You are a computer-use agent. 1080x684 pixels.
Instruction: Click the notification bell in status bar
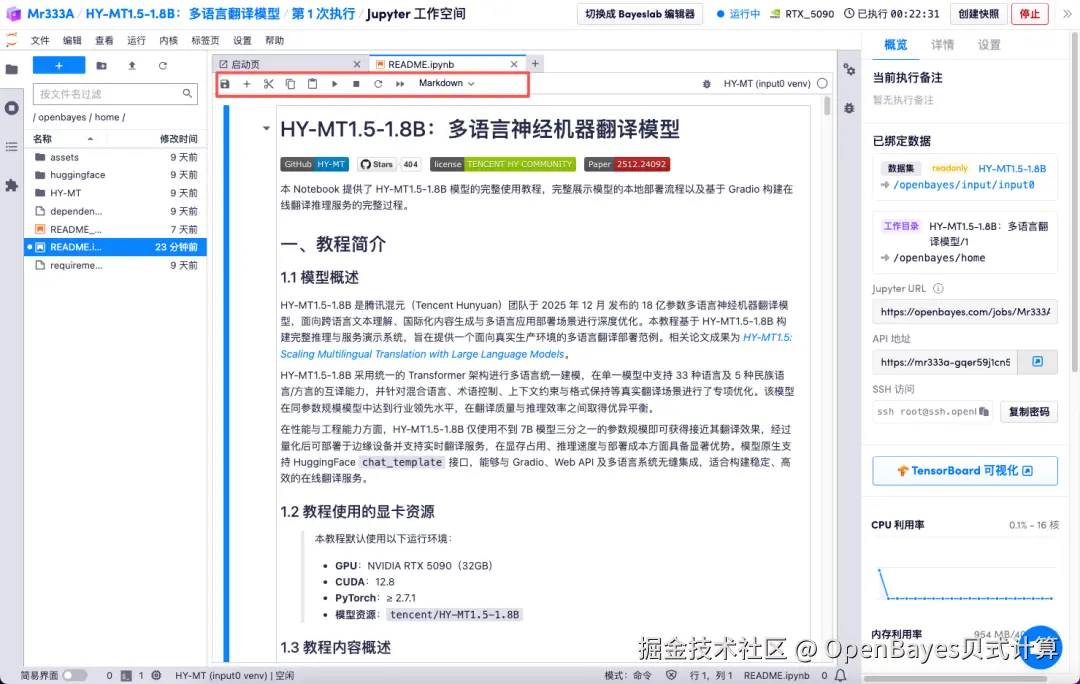(x=840, y=675)
